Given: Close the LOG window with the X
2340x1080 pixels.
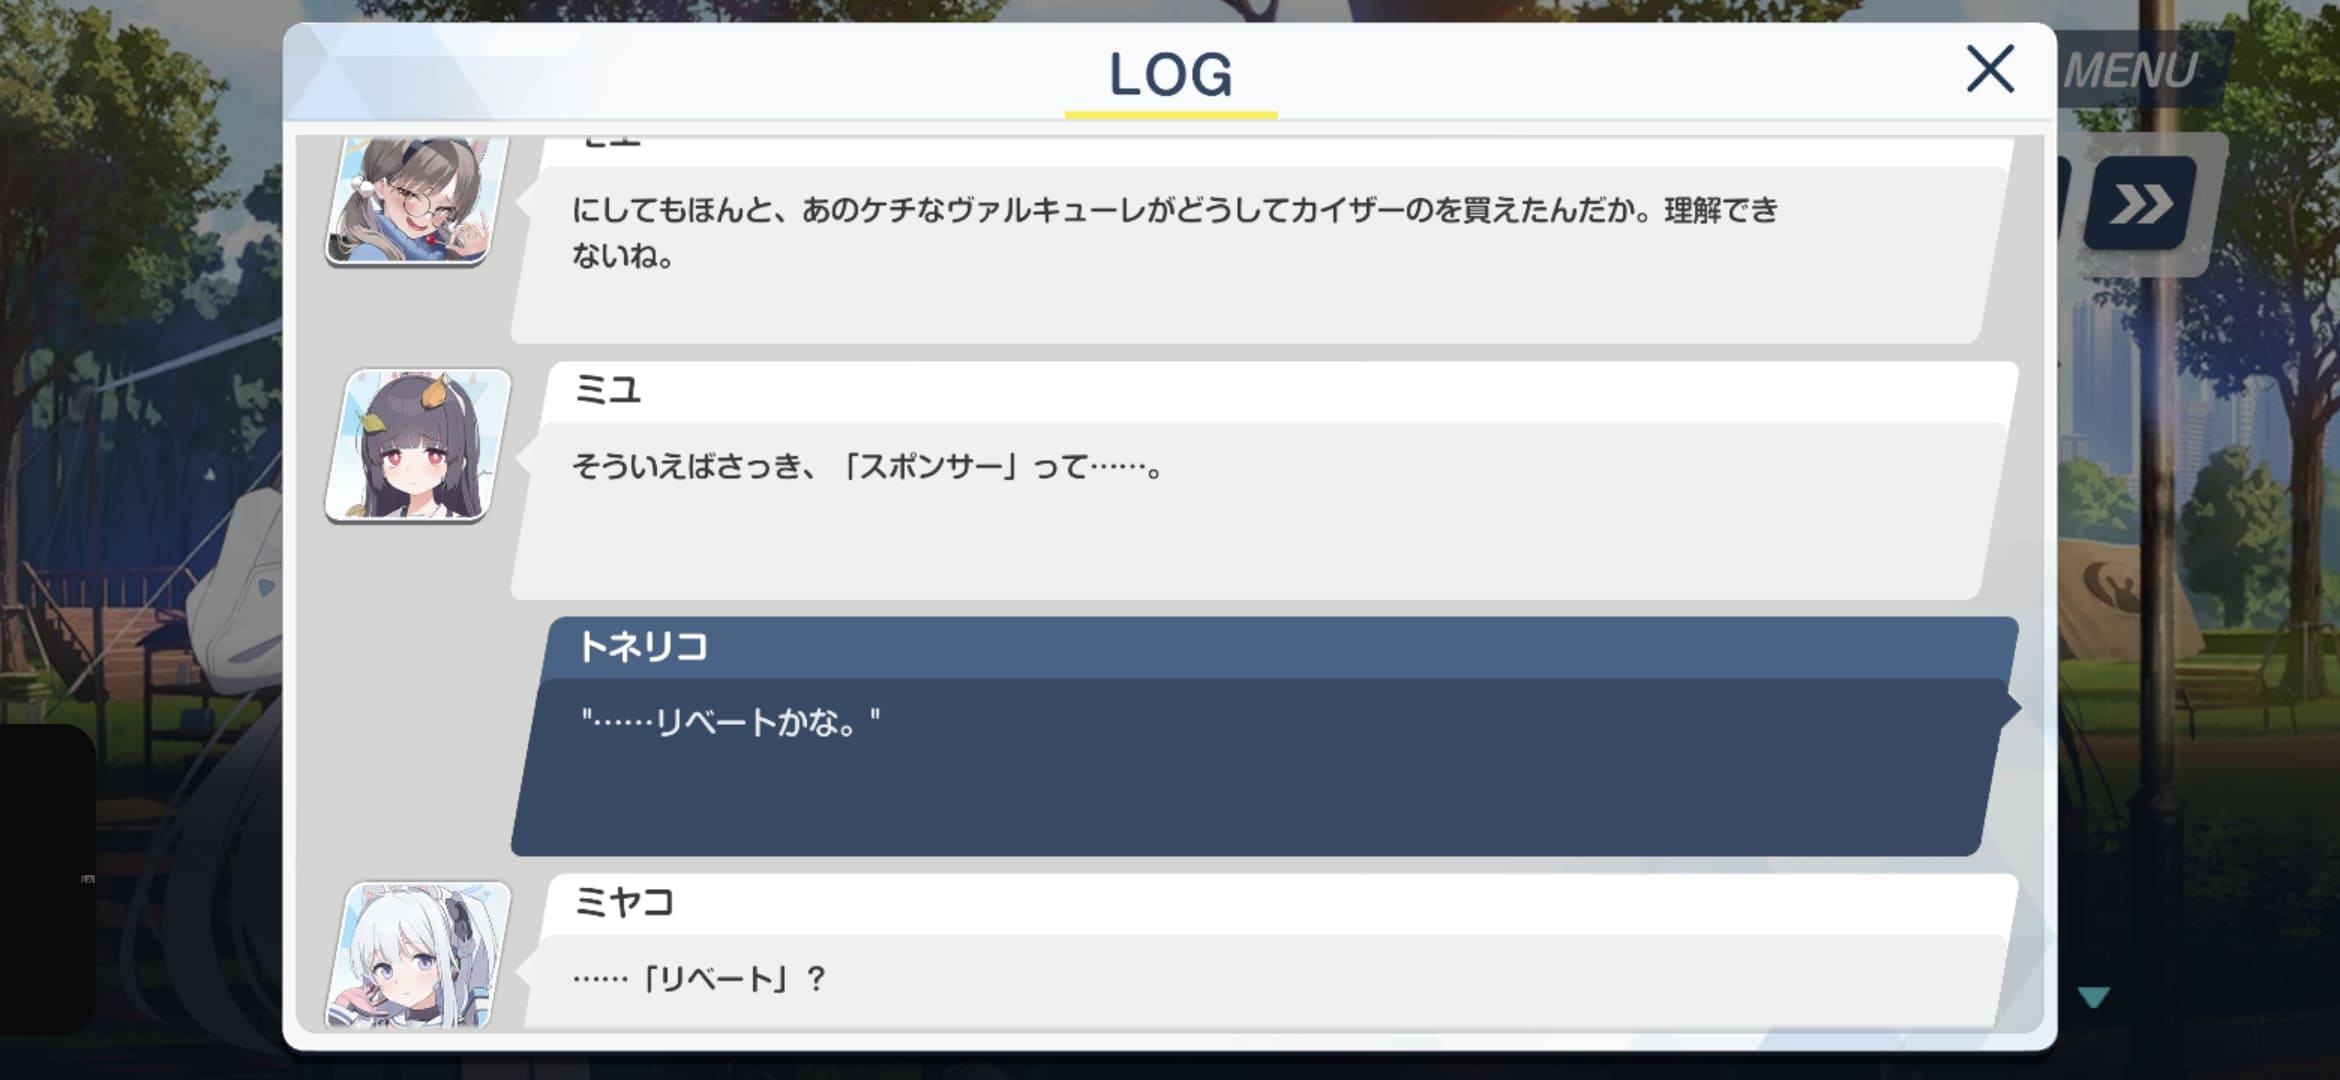Looking at the screenshot, I should coord(1989,68).
